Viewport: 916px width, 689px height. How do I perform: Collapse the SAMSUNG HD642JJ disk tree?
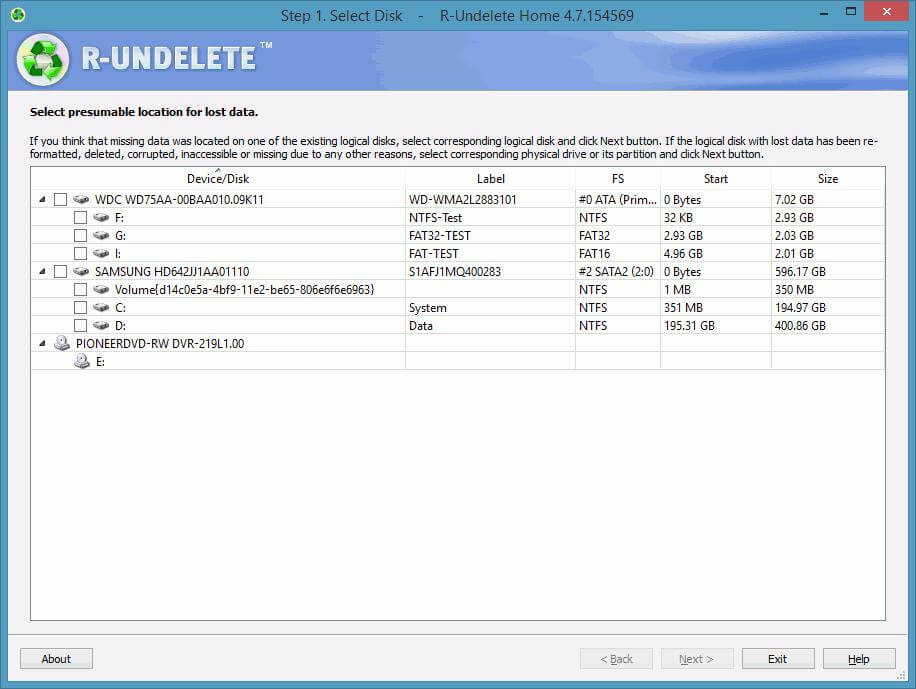coord(42,272)
